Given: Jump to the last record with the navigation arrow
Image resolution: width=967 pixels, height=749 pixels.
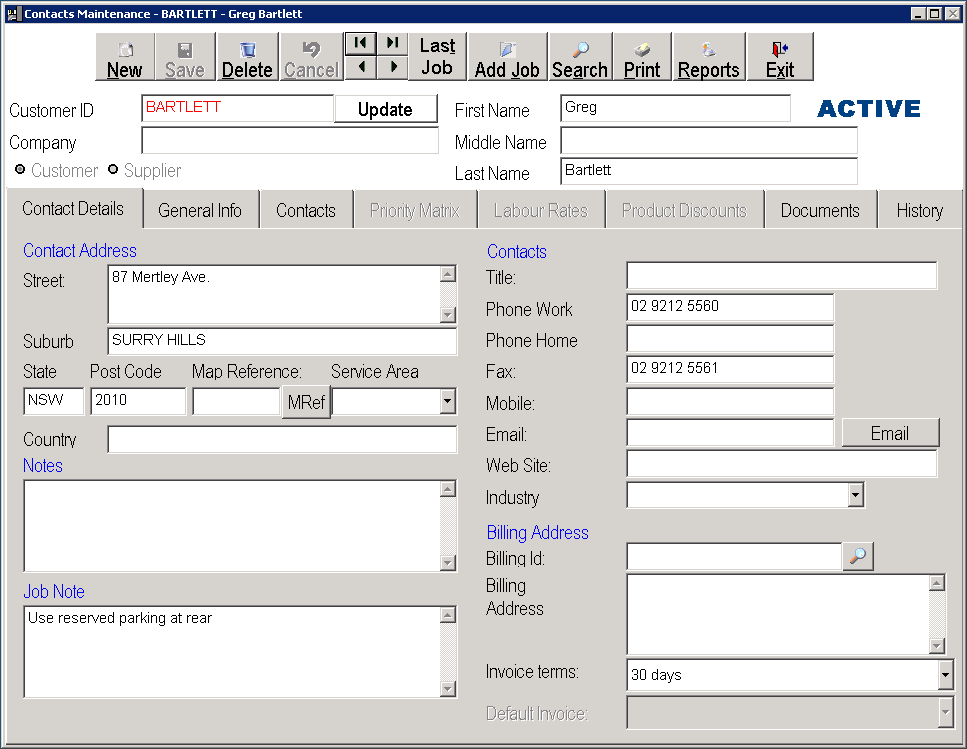Looking at the screenshot, I should click(x=392, y=44).
